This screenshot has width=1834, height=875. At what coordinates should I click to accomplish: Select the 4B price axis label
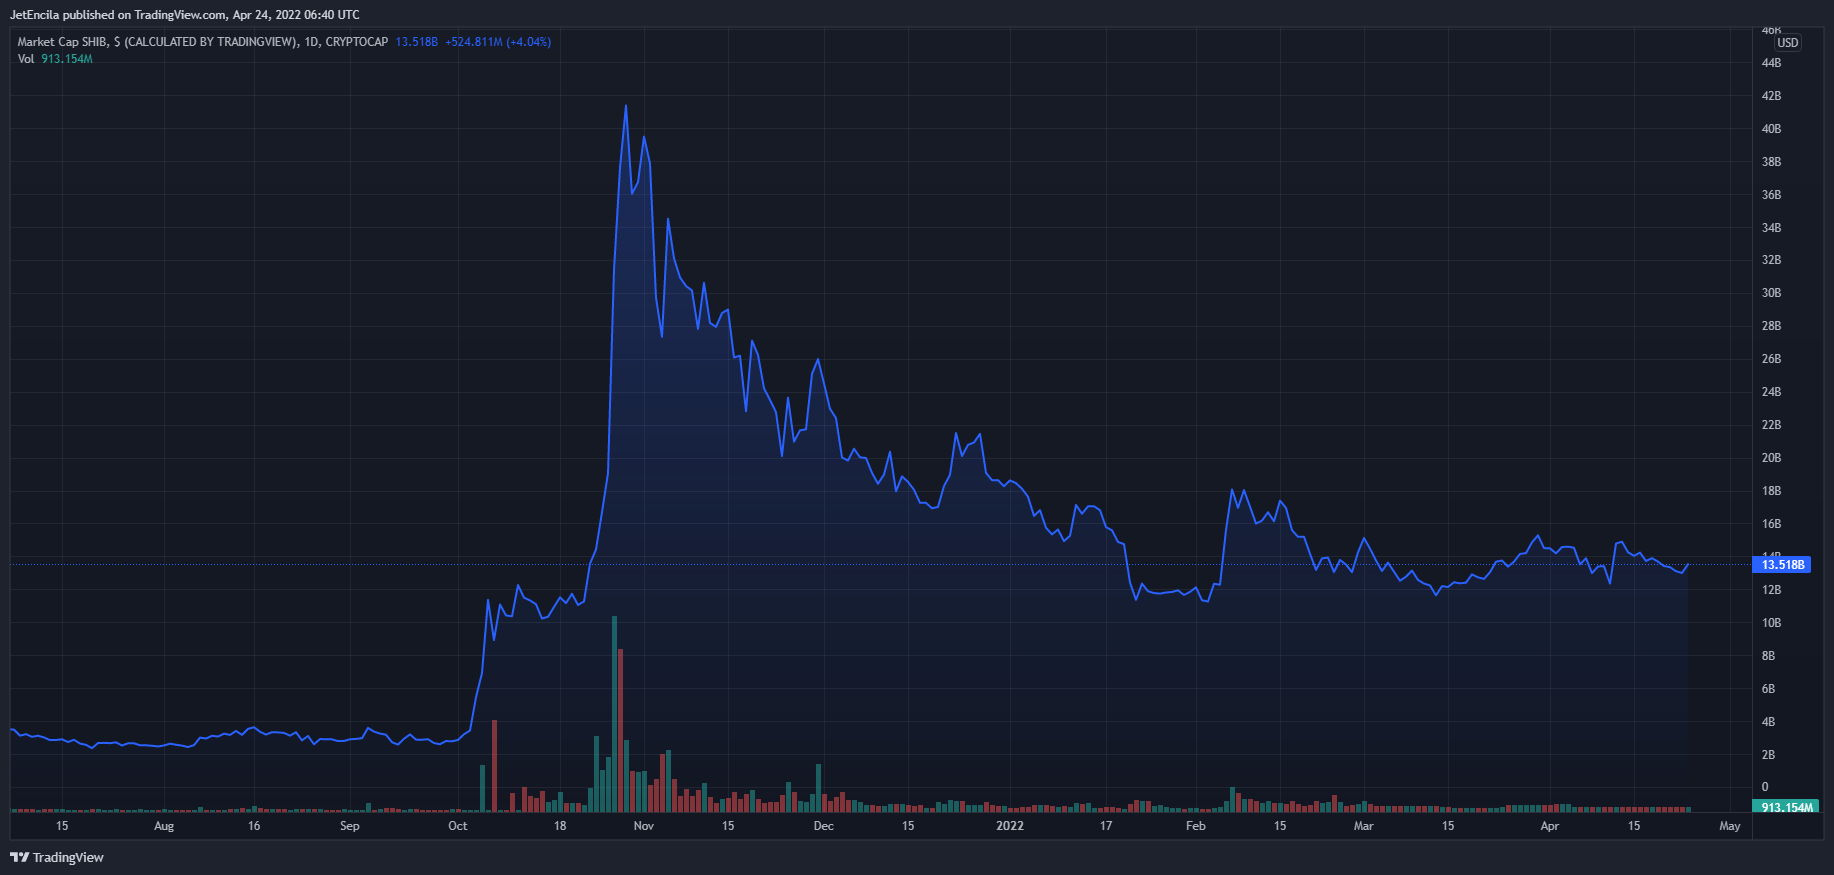point(1768,722)
